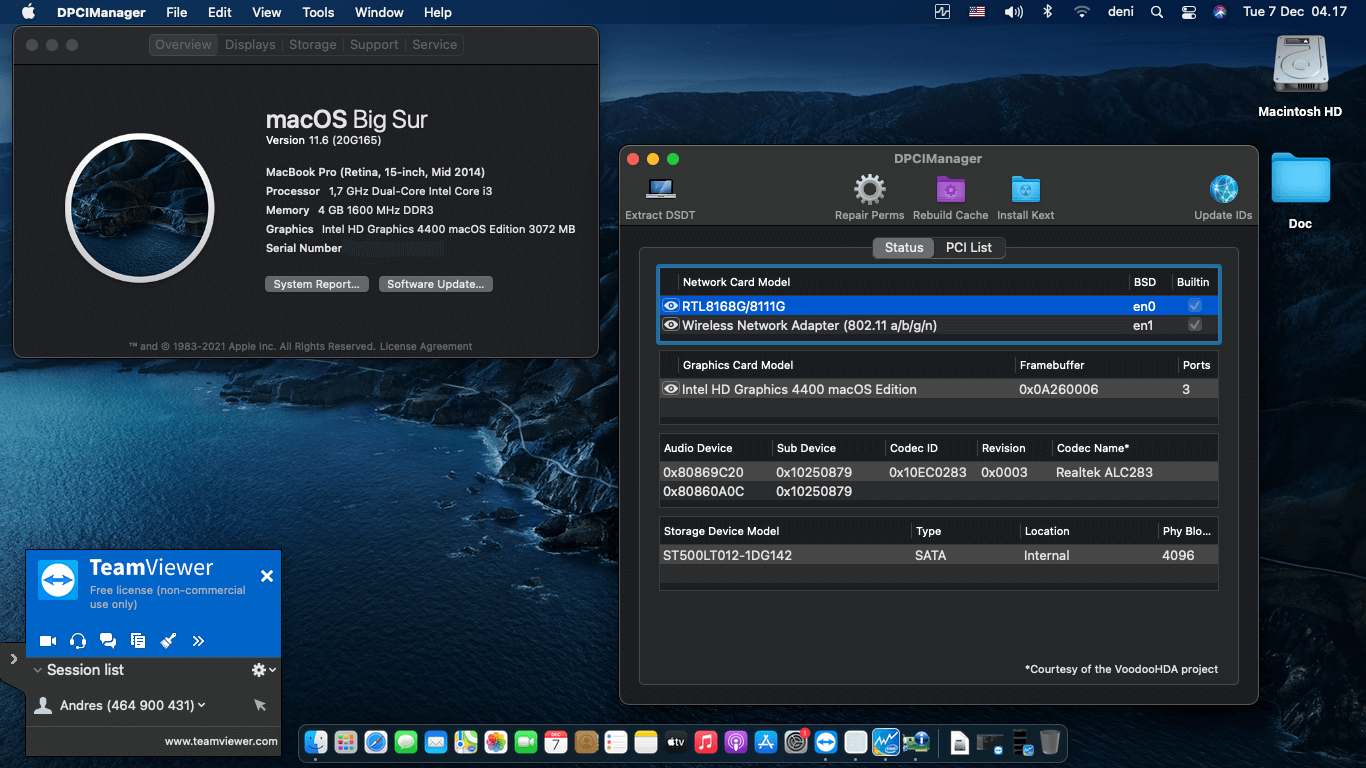
Task: Start TeamViewer video call icon
Action: [47, 641]
